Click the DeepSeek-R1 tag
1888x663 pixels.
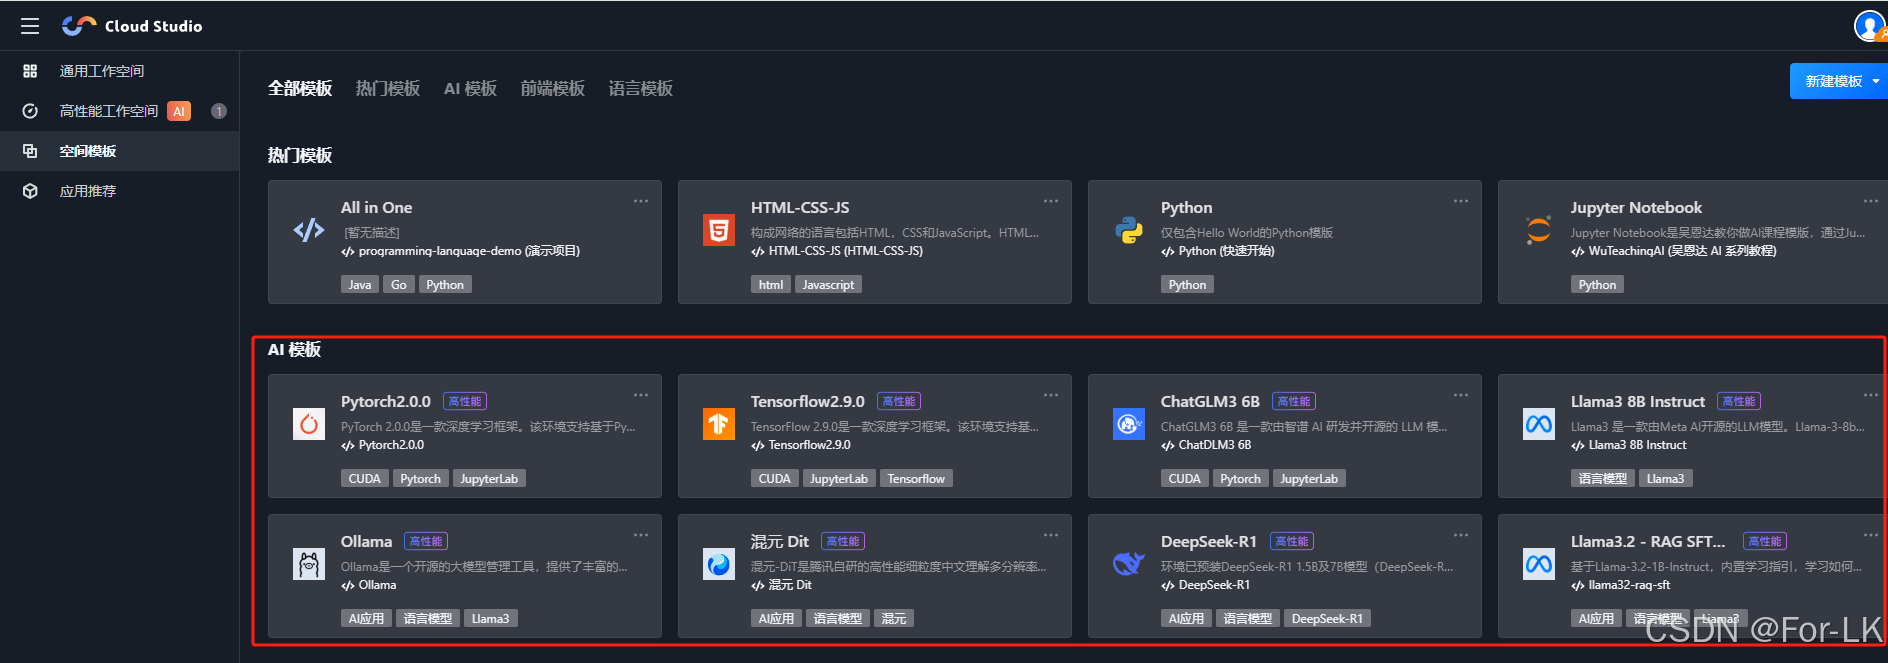click(x=1327, y=619)
